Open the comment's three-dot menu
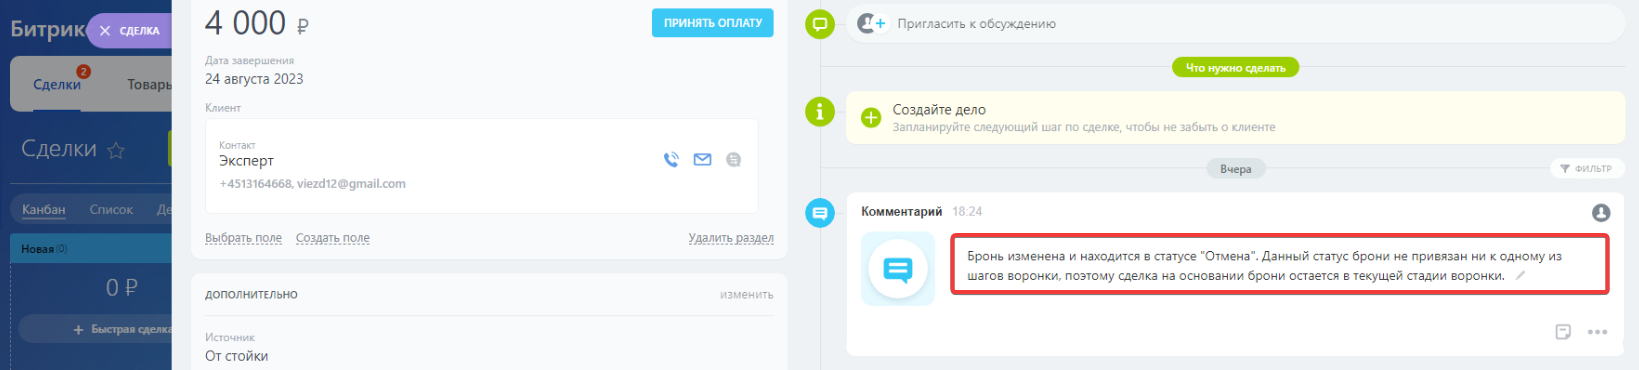This screenshot has height=370, width=1639. click(x=1597, y=332)
